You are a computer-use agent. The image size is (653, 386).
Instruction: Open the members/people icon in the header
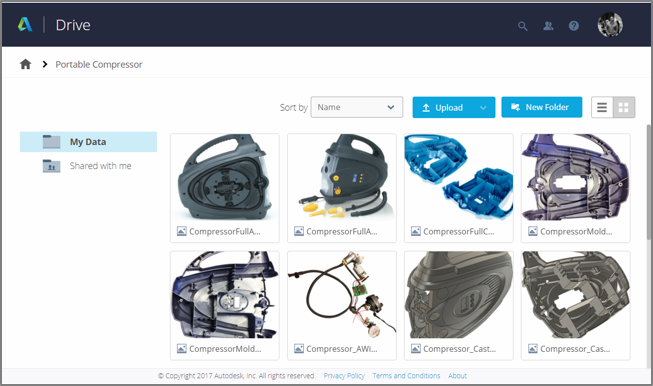click(548, 26)
